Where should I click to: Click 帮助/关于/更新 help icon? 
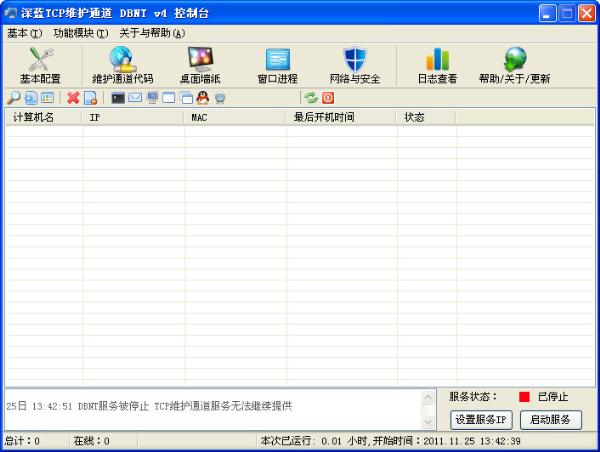[x=514, y=65]
